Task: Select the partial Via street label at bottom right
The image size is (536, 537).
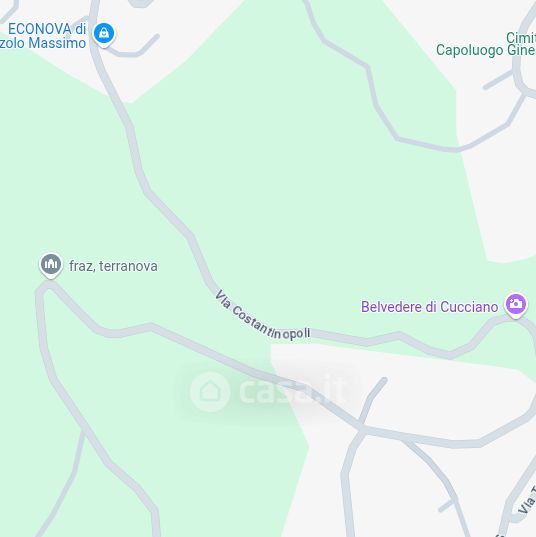Action: pos(528,501)
